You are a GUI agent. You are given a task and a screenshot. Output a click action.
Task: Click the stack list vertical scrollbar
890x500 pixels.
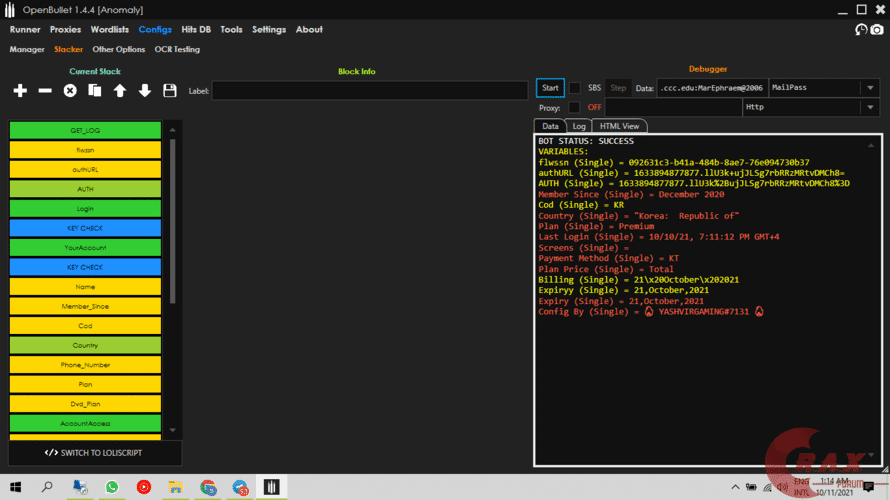172,220
